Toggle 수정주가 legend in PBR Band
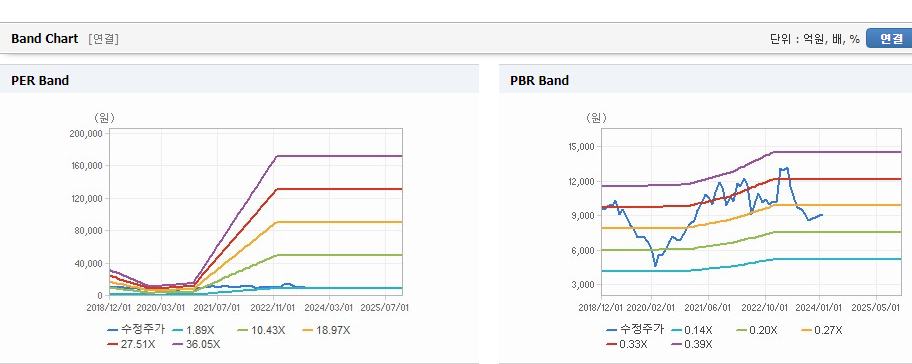This screenshot has height=364, width=912. pyautogui.click(x=636, y=330)
